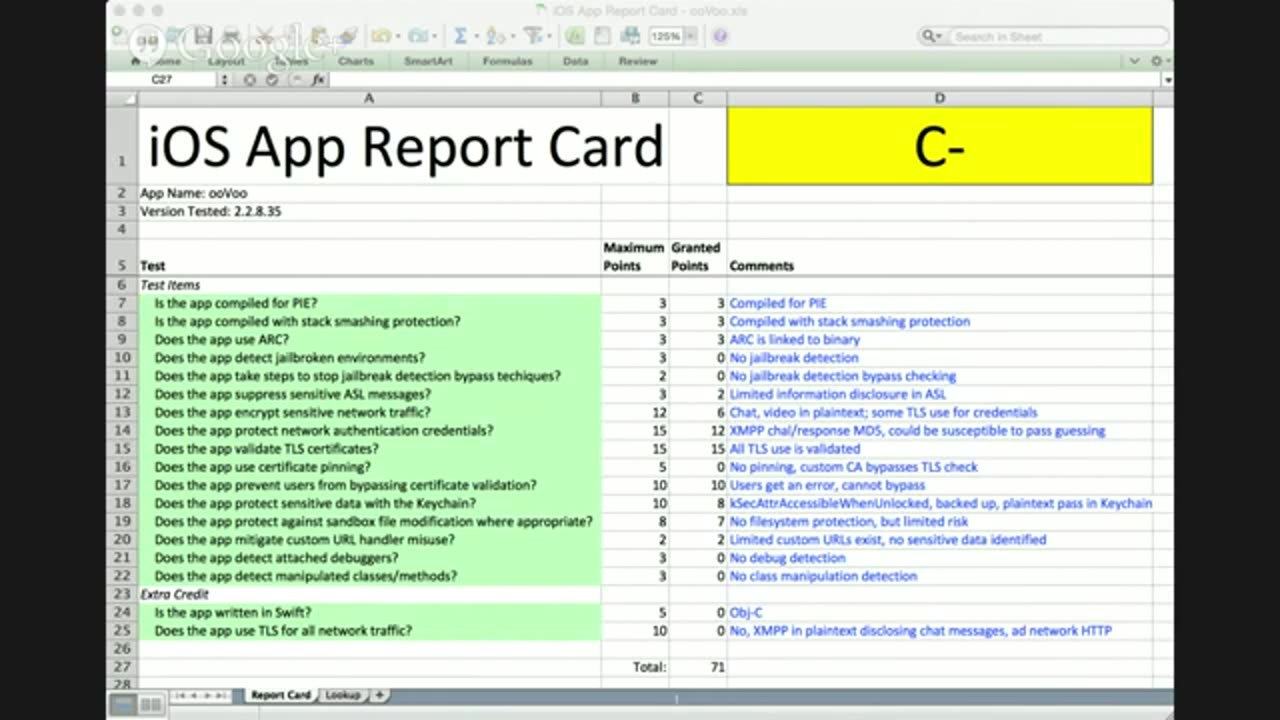1280x720 pixels.
Task: Select comment 'No jailbreak detection'
Action: click(x=940, y=358)
